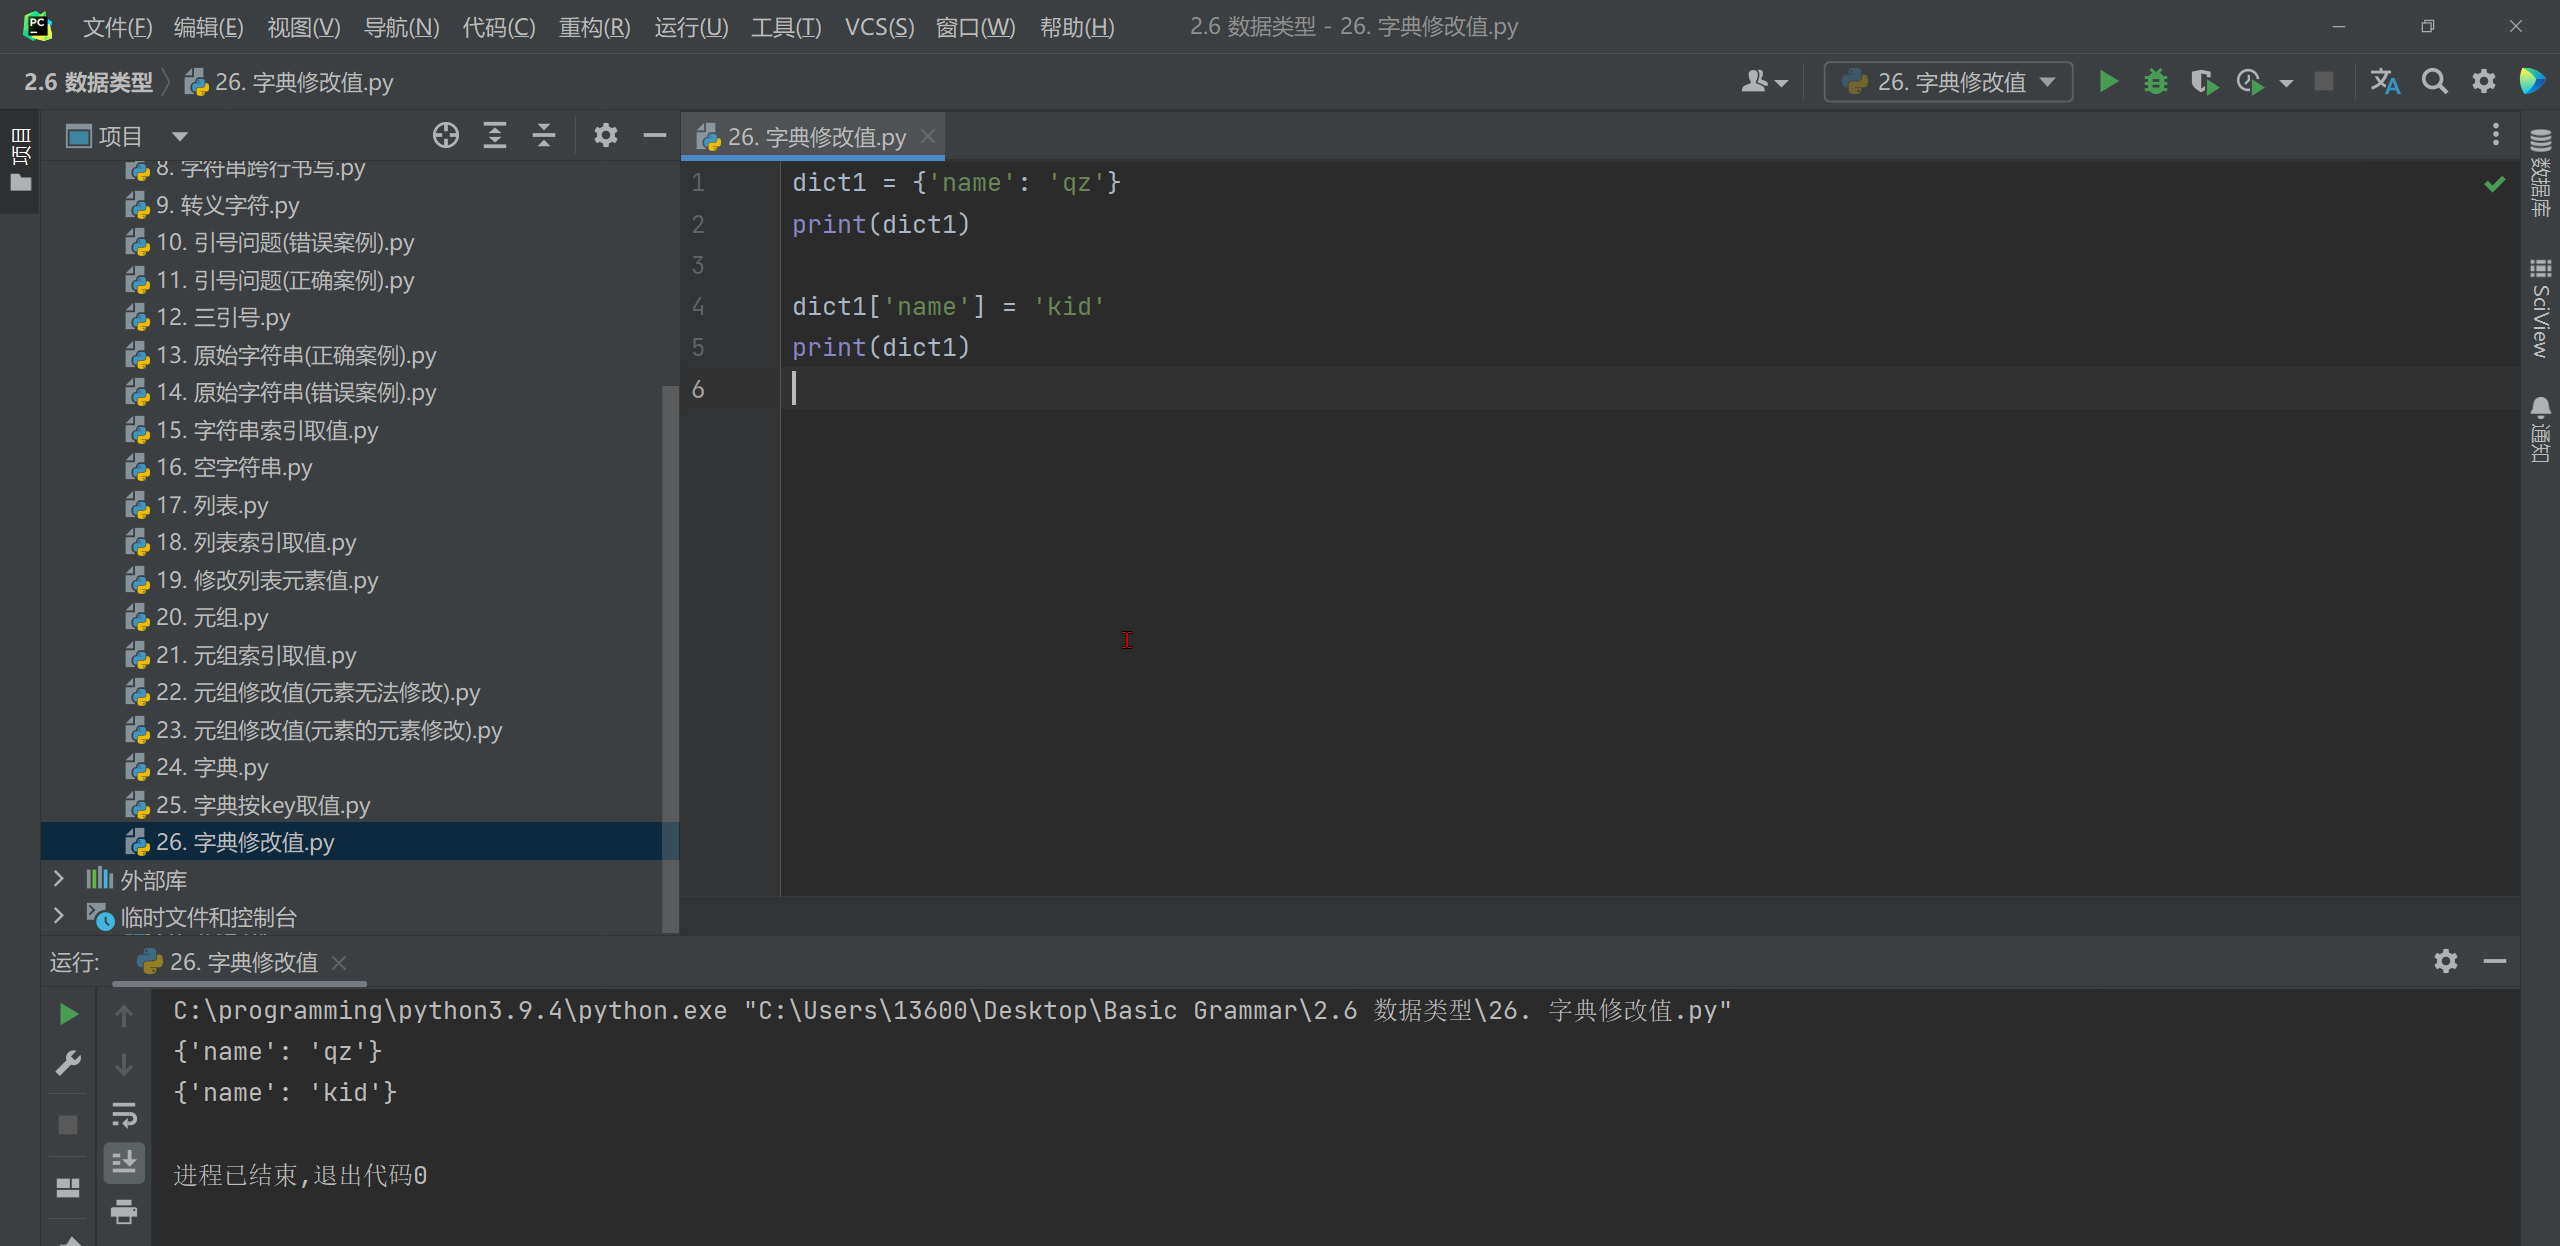
Task: Click editor line 4 dict1['name'] code
Action: click(x=948, y=306)
